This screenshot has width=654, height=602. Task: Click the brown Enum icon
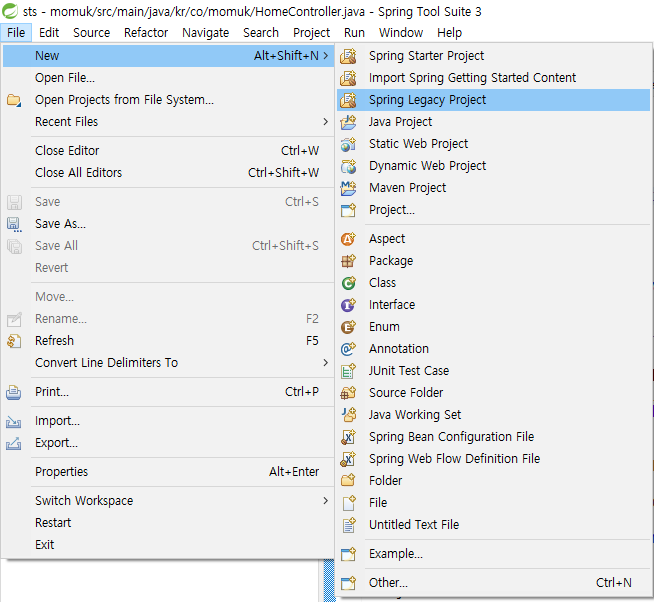click(348, 327)
